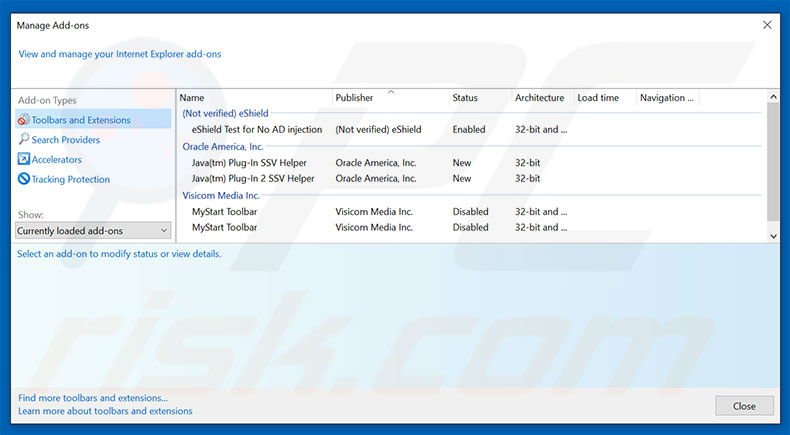Select Toolbars and Extensions add-on type

tap(93, 120)
